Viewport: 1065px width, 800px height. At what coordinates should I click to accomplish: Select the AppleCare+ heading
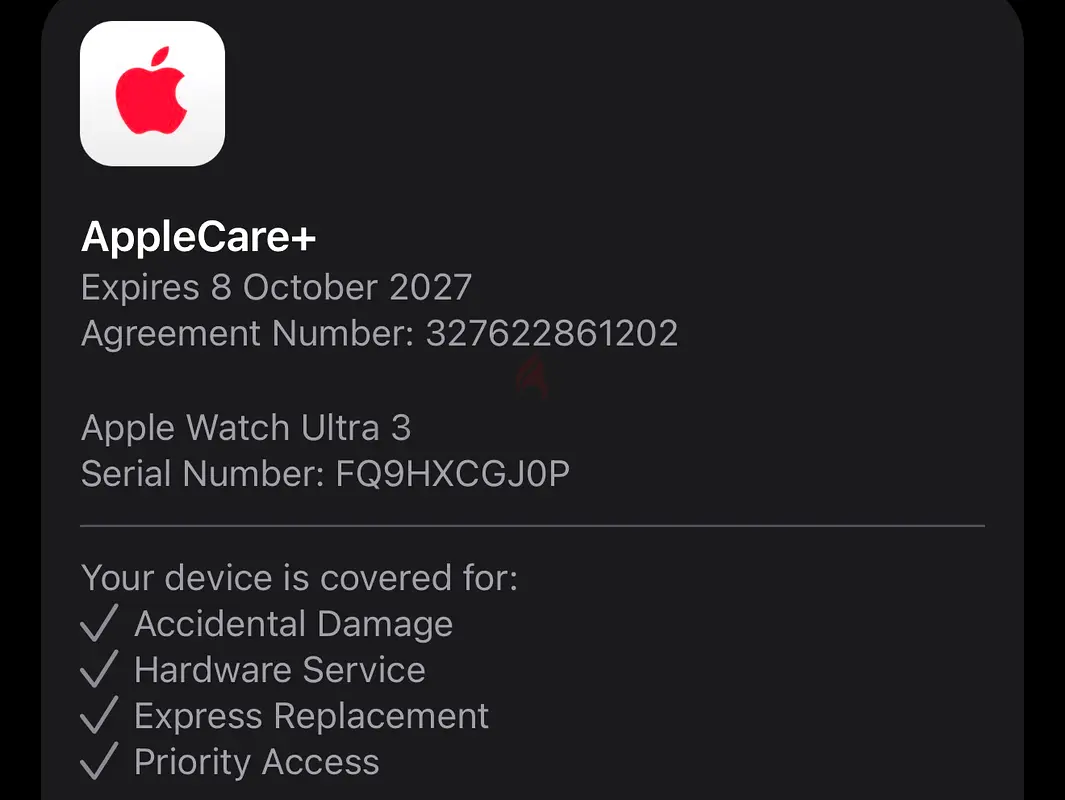coord(198,236)
